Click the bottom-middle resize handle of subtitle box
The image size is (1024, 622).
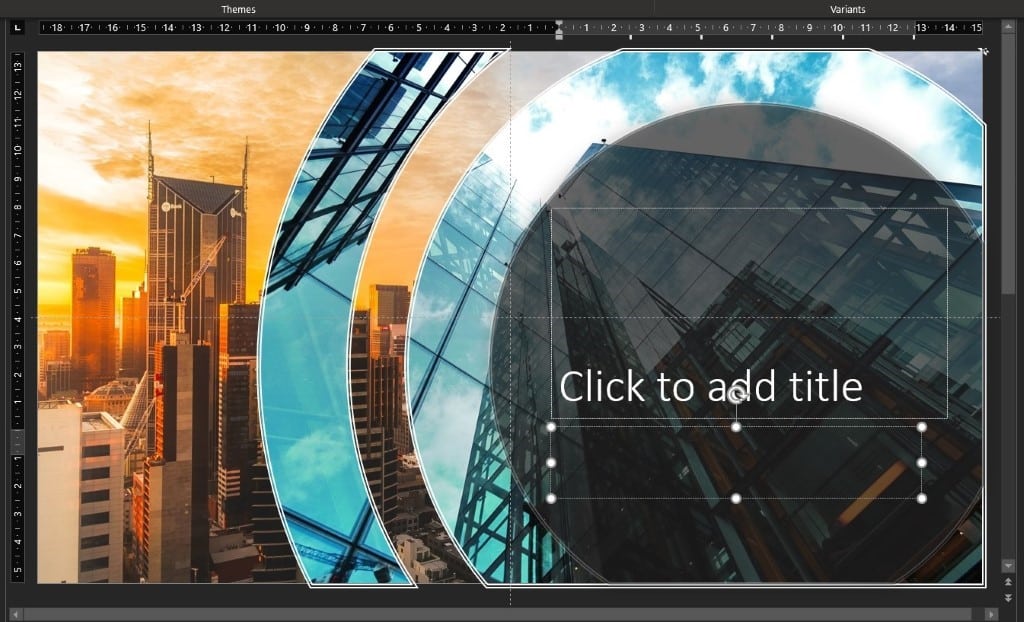pyautogui.click(x=736, y=498)
